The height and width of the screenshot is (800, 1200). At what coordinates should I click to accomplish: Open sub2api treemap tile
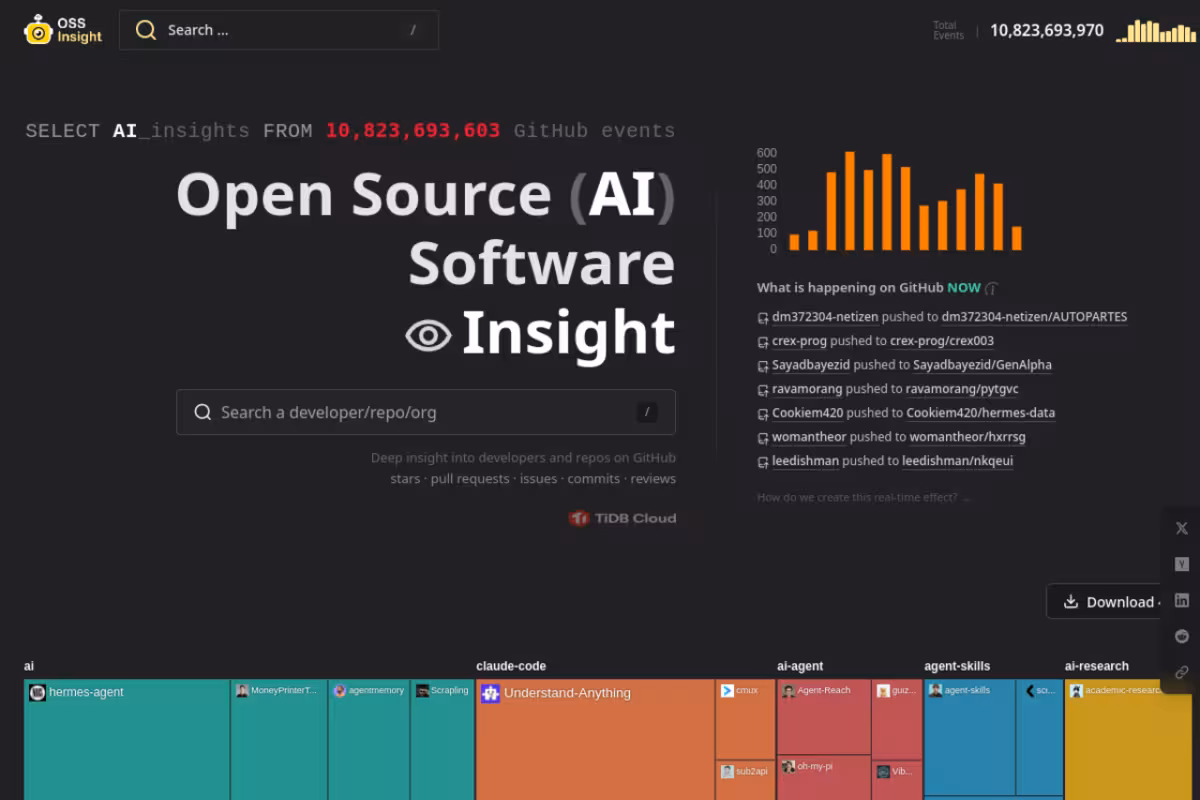(x=745, y=781)
